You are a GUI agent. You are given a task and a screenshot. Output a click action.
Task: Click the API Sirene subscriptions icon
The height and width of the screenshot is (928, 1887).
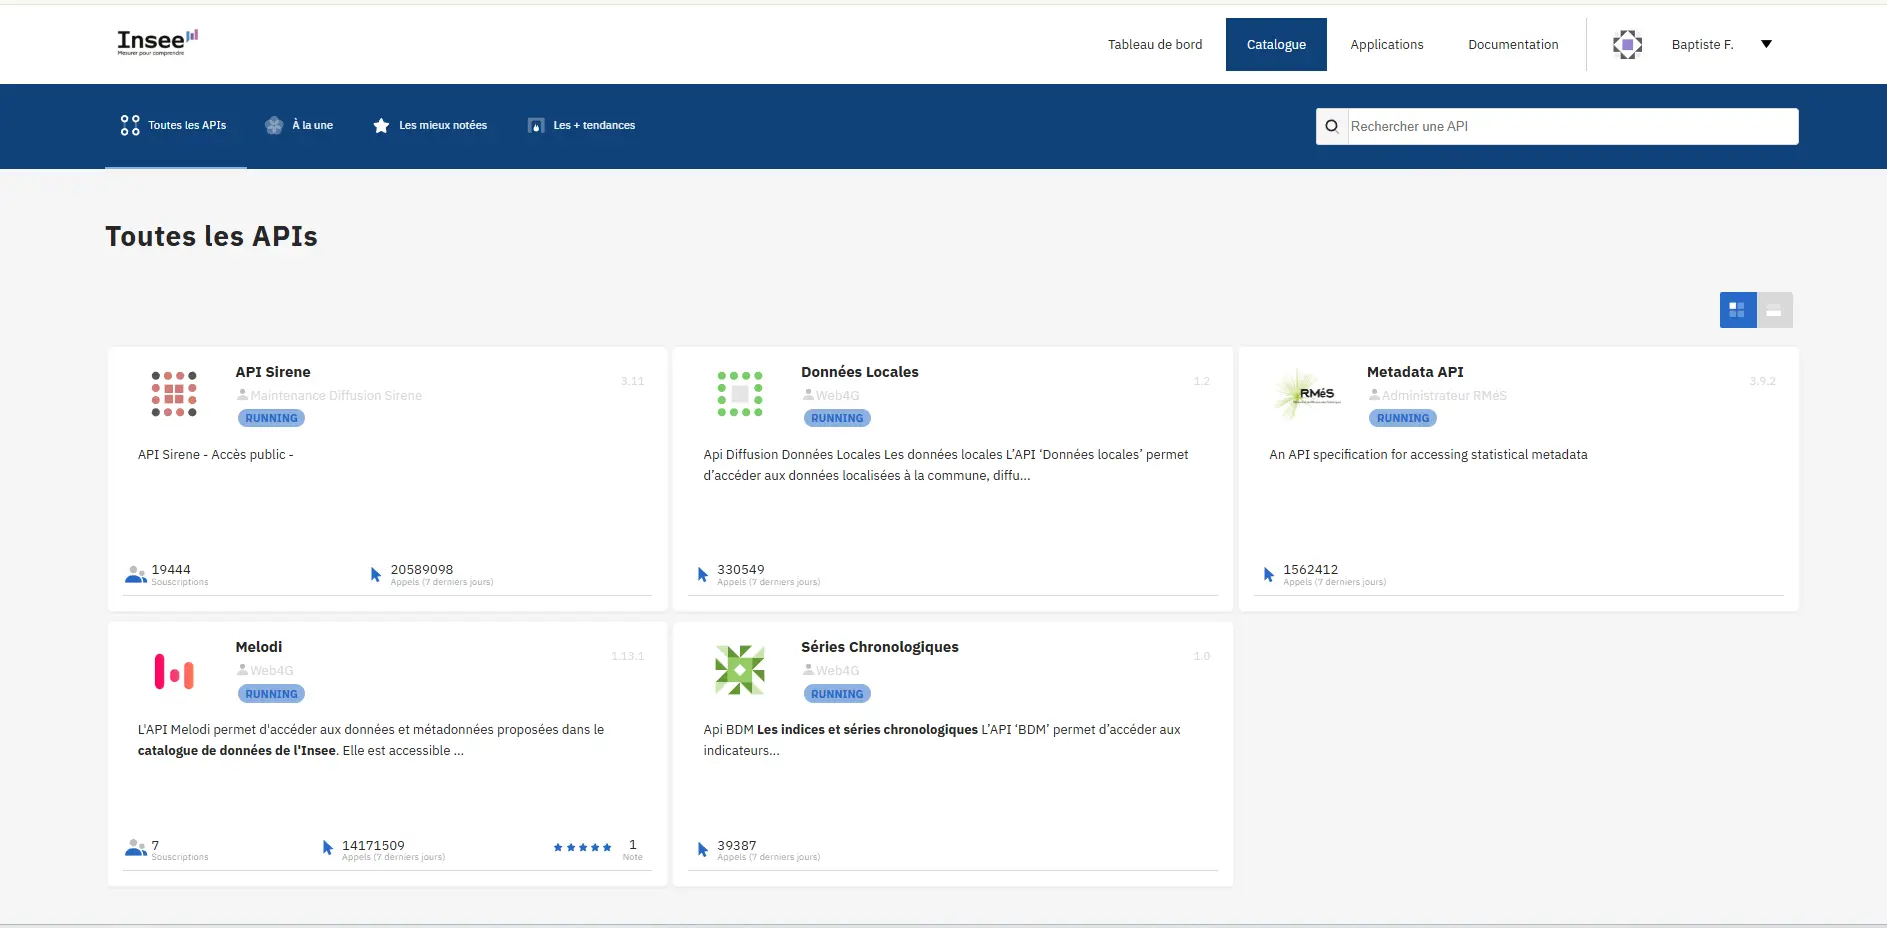coord(136,574)
